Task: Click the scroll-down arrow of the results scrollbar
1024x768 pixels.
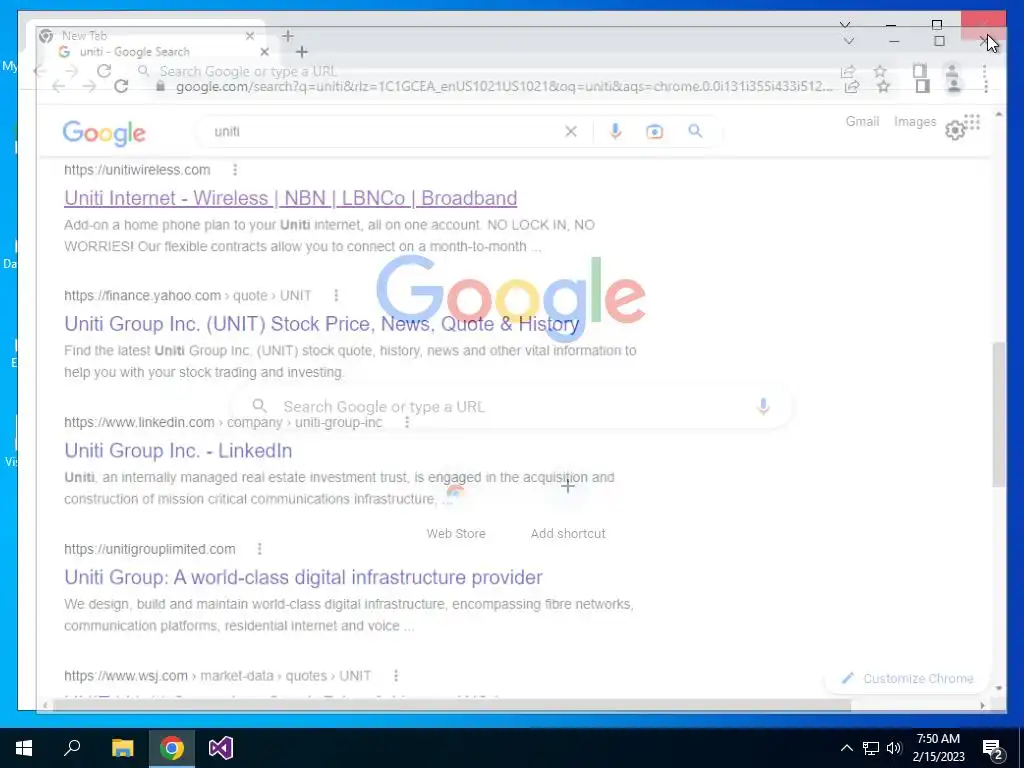Action: pyautogui.click(x=999, y=688)
